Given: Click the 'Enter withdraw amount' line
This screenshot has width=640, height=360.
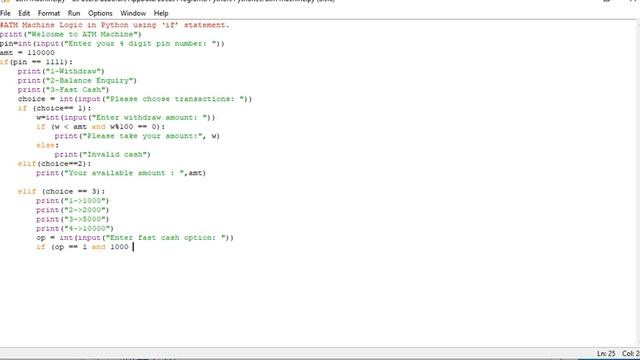Looking at the screenshot, I should click(x=125, y=118).
